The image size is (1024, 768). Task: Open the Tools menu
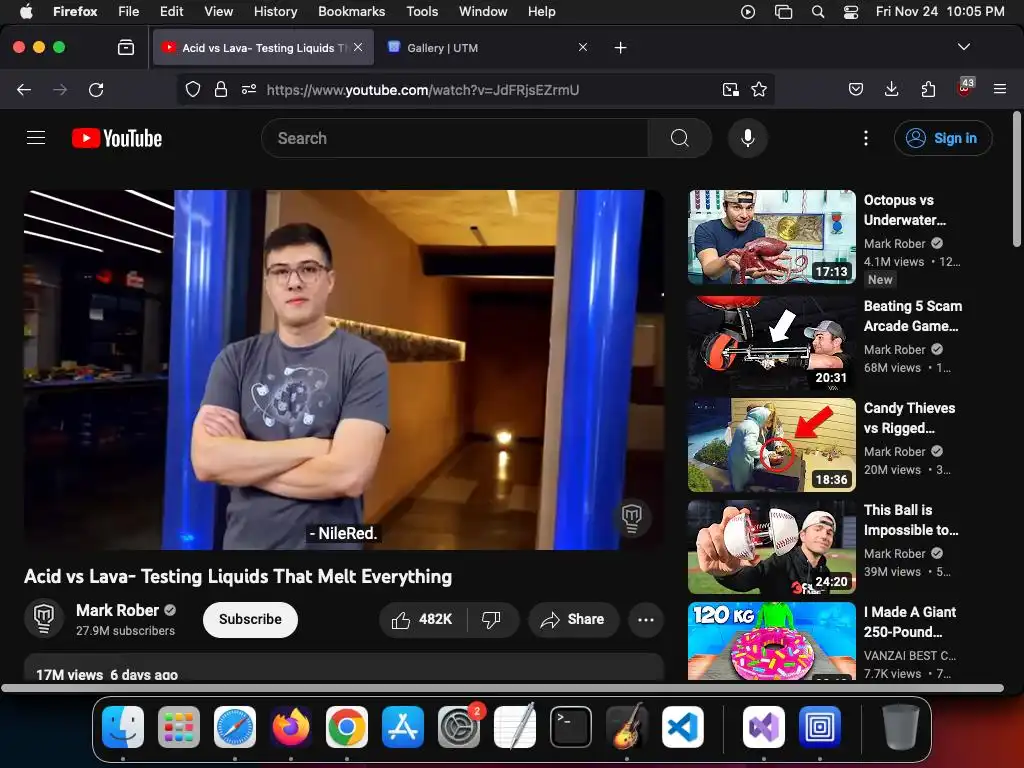[x=423, y=12]
